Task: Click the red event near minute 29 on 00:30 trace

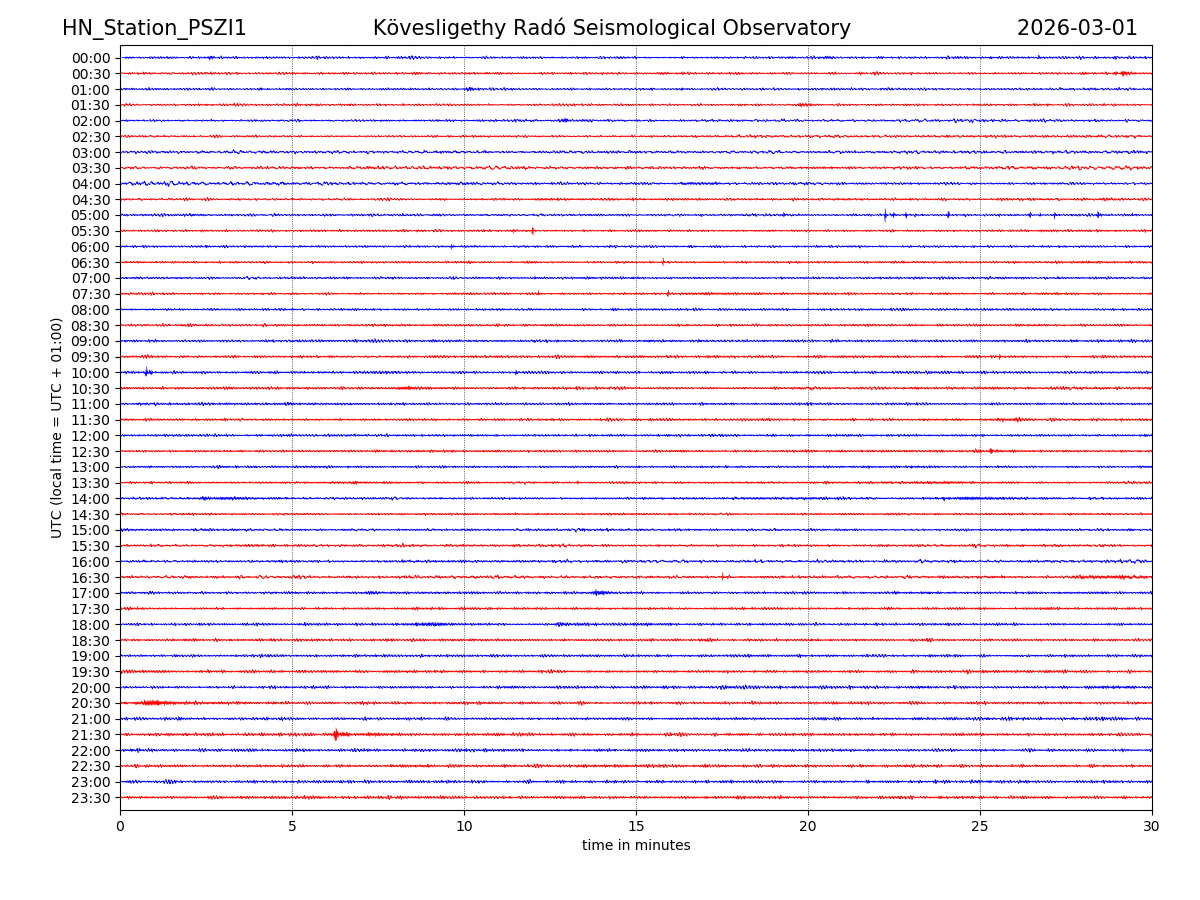Action: pyautogui.click(x=1124, y=73)
